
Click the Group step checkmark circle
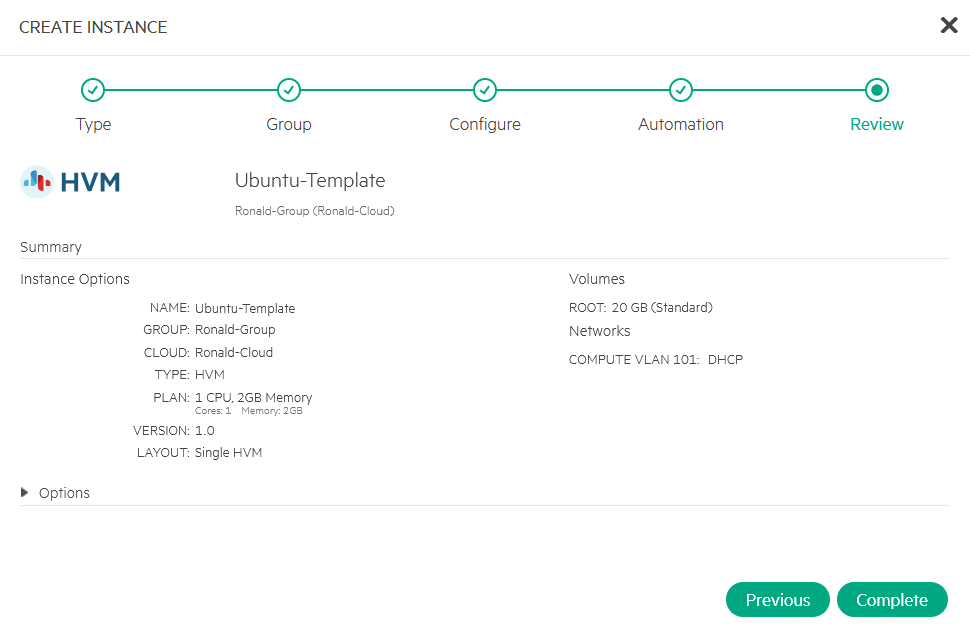tap(288, 90)
